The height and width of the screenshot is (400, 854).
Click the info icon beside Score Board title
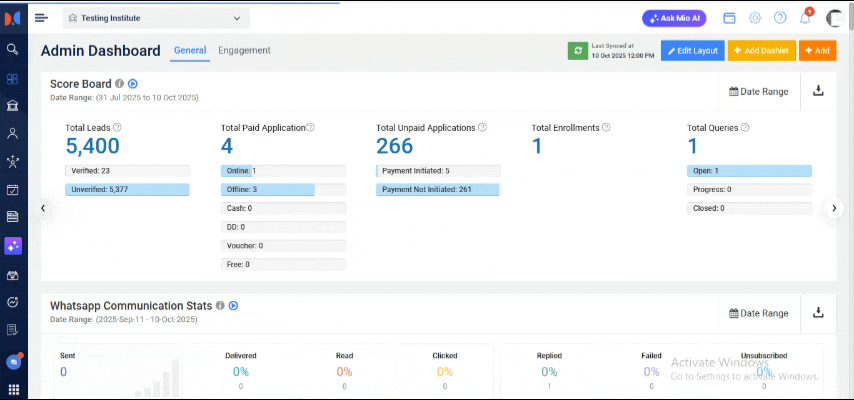tap(120, 84)
